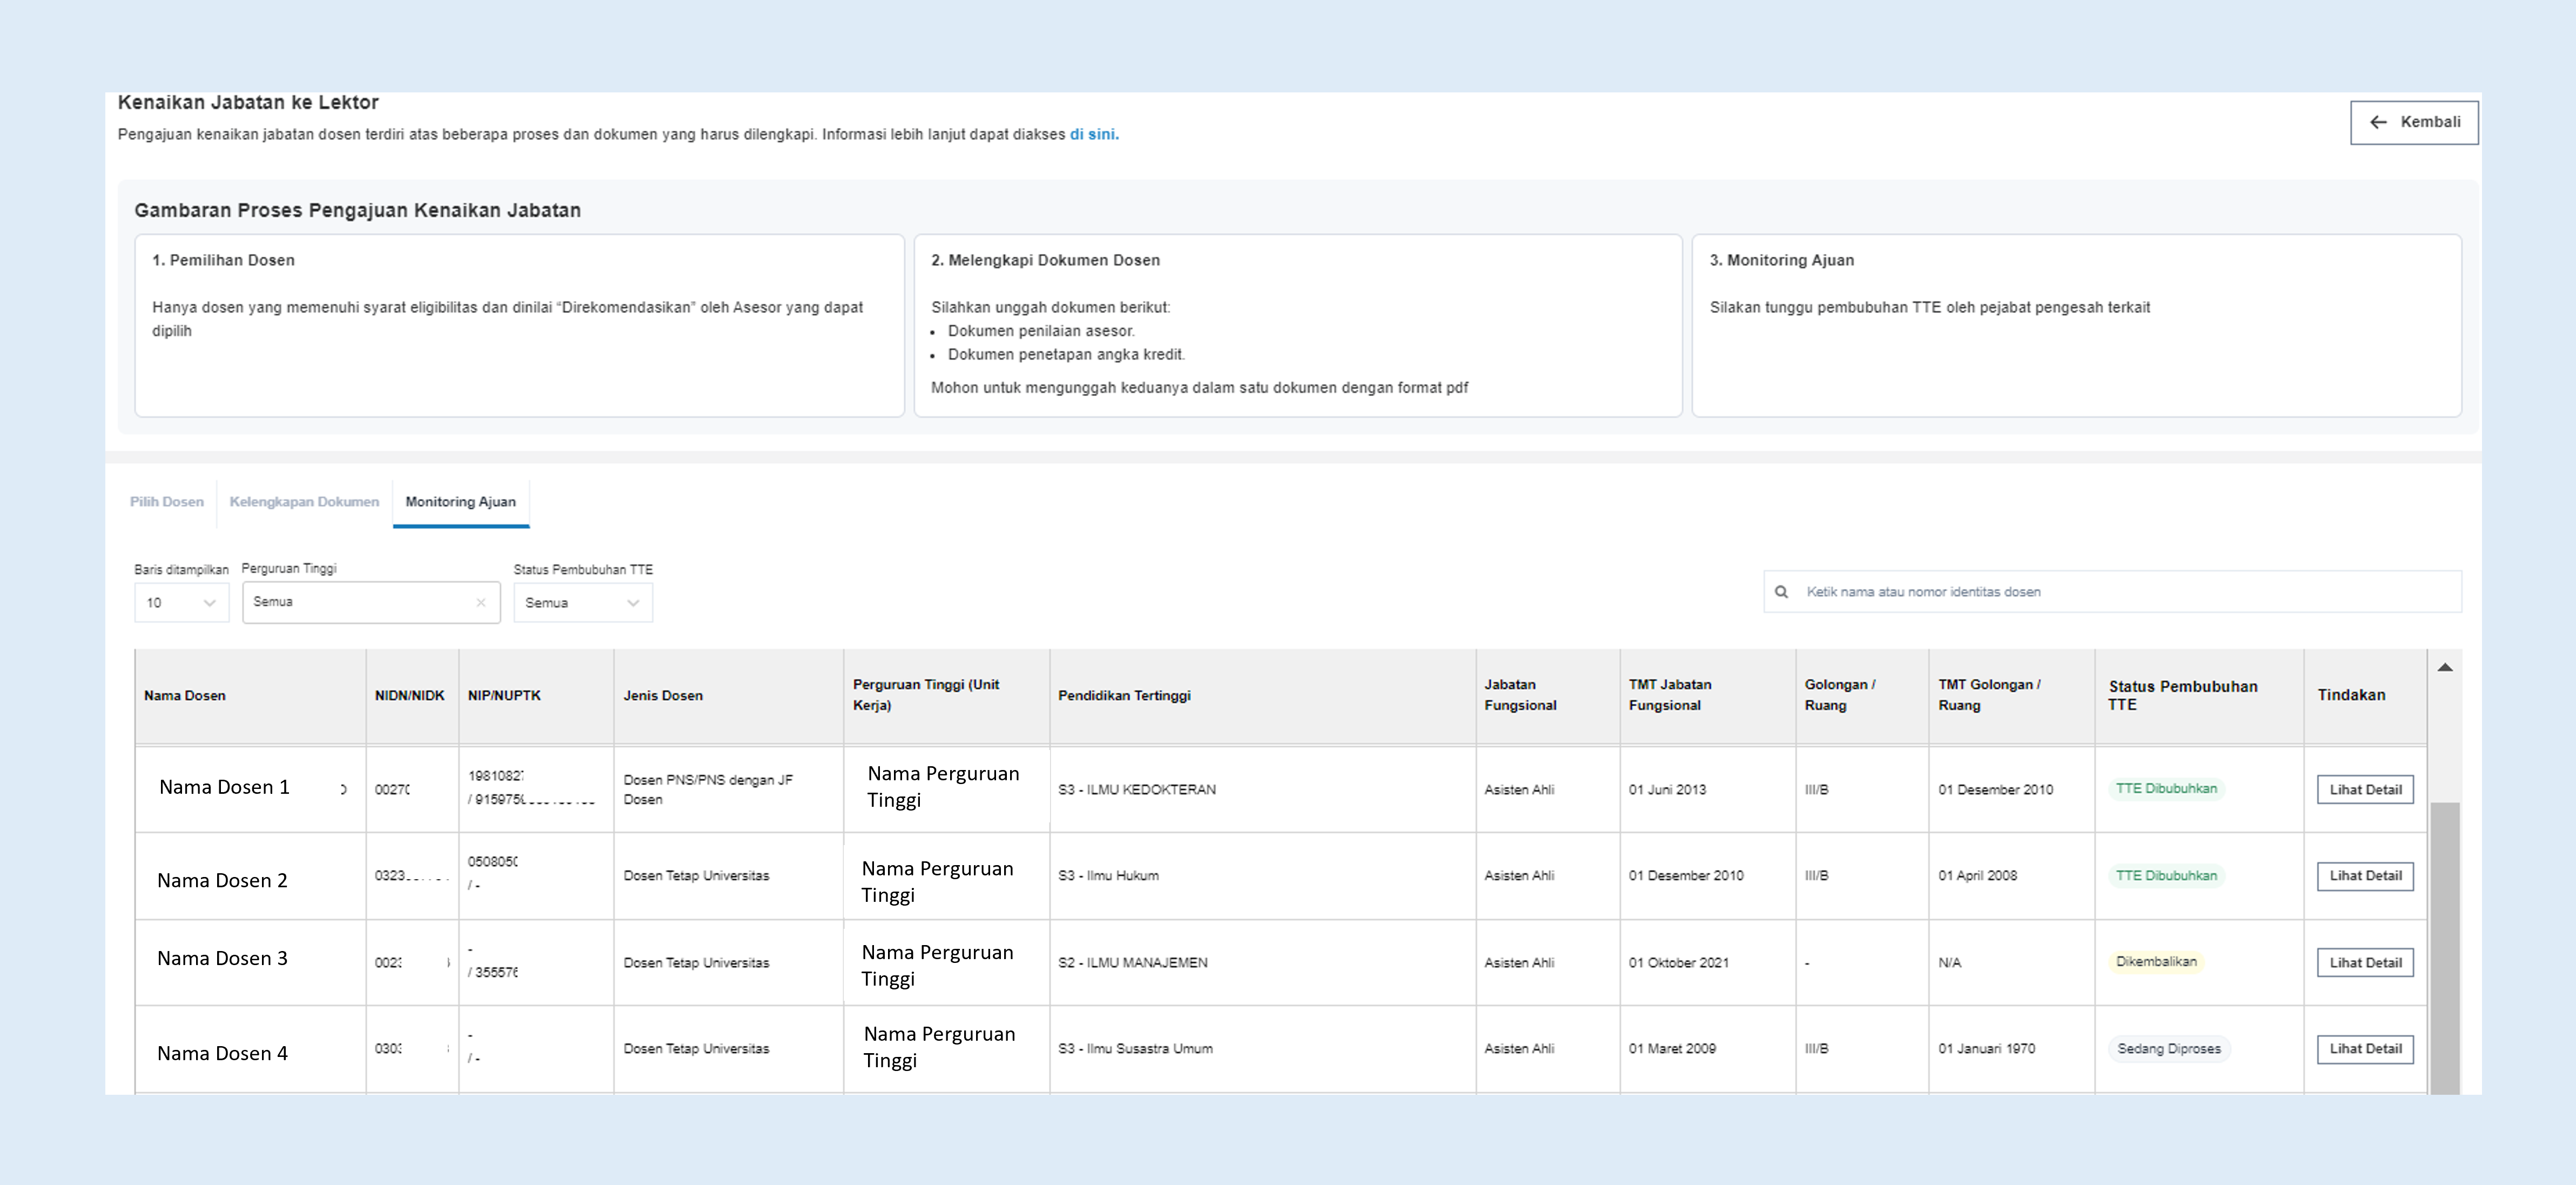The width and height of the screenshot is (2576, 1185).
Task: Switch to the Kelengkapan Dokumen tab
Action: (304, 502)
